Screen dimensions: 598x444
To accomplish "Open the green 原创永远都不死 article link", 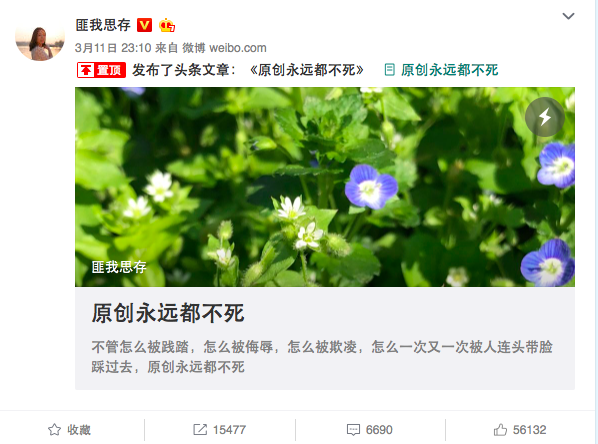I will pyautogui.click(x=449, y=70).
